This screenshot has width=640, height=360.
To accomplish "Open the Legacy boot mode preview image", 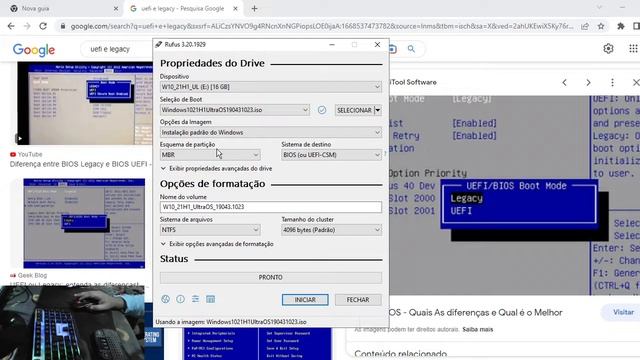I will [514, 195].
